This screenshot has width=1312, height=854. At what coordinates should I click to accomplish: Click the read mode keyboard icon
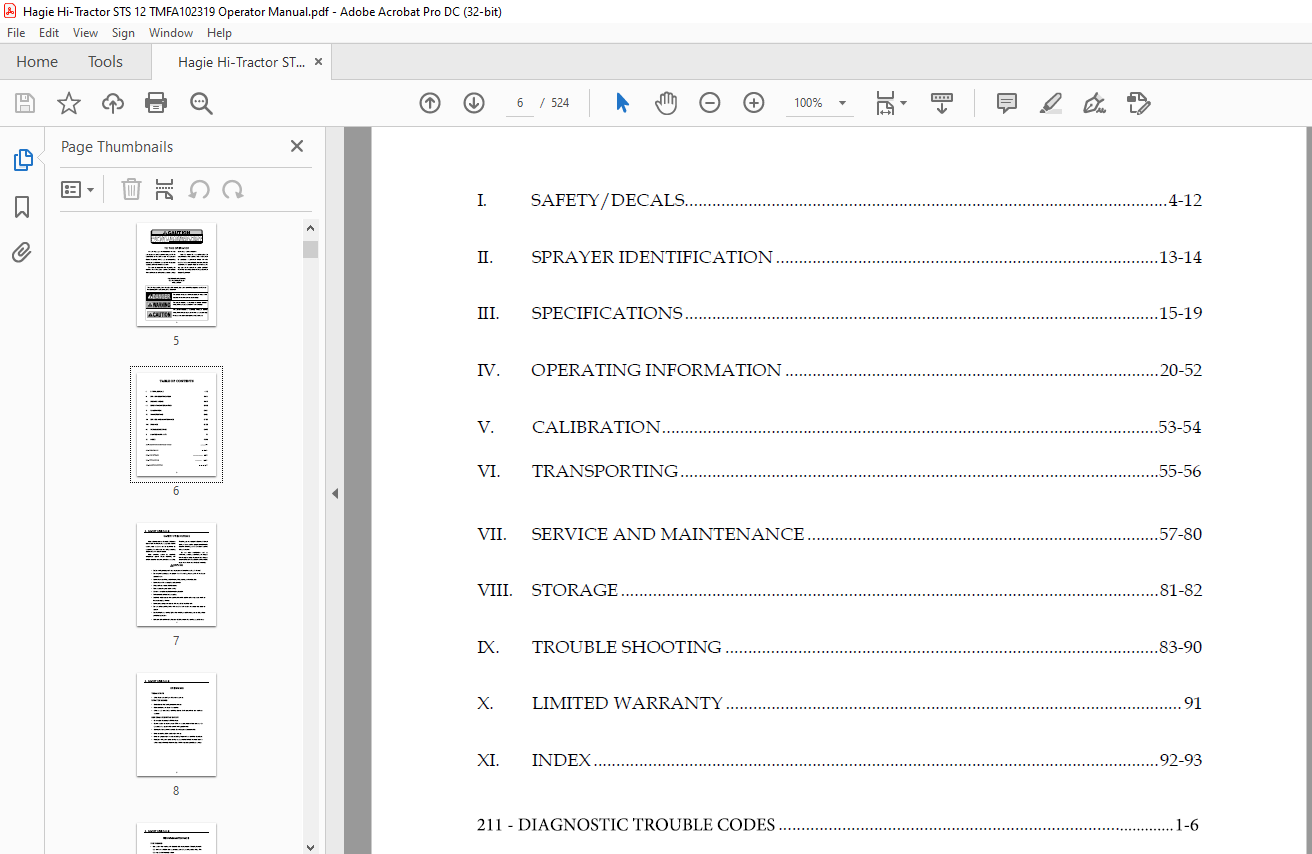point(942,103)
